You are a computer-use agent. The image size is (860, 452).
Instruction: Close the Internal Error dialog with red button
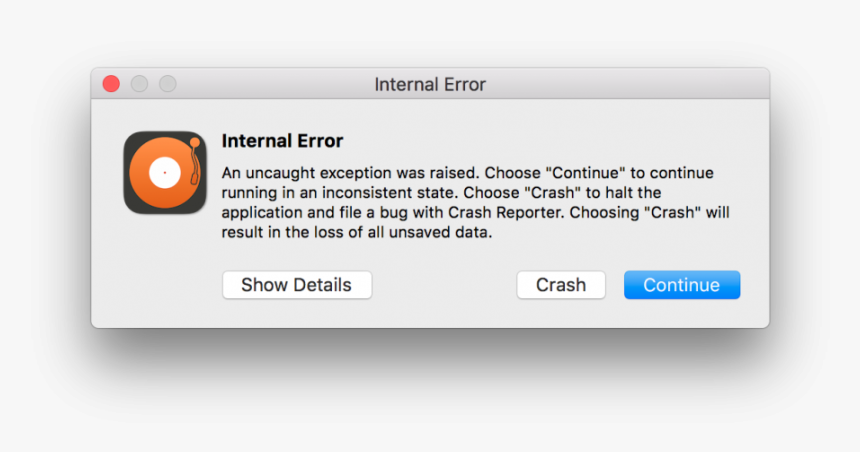[111, 84]
